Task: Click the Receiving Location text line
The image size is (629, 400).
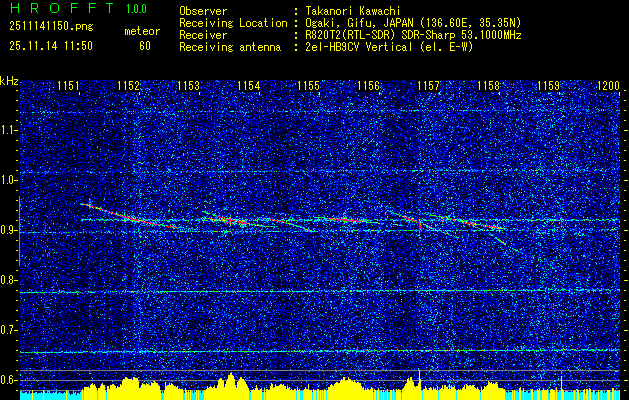Action: (350, 23)
